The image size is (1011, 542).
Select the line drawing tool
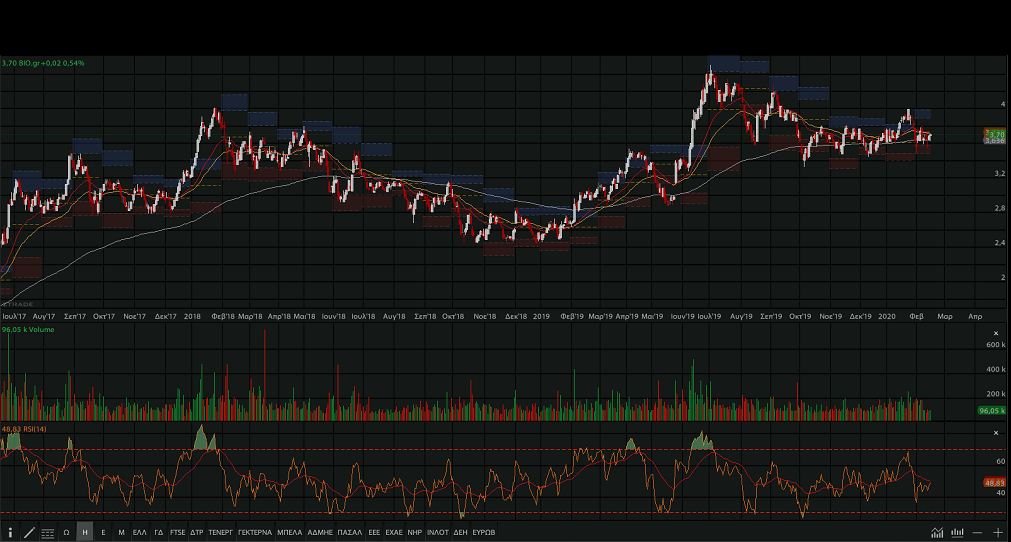29,533
